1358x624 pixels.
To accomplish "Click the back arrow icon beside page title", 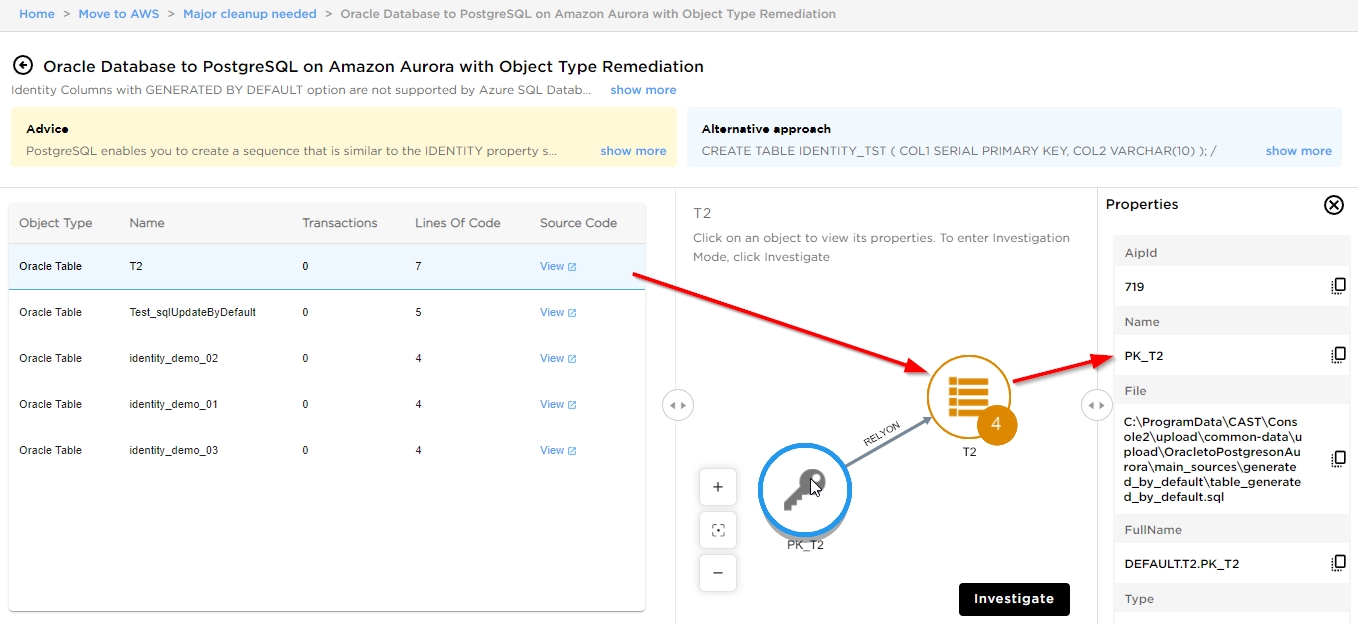I will [22, 66].
